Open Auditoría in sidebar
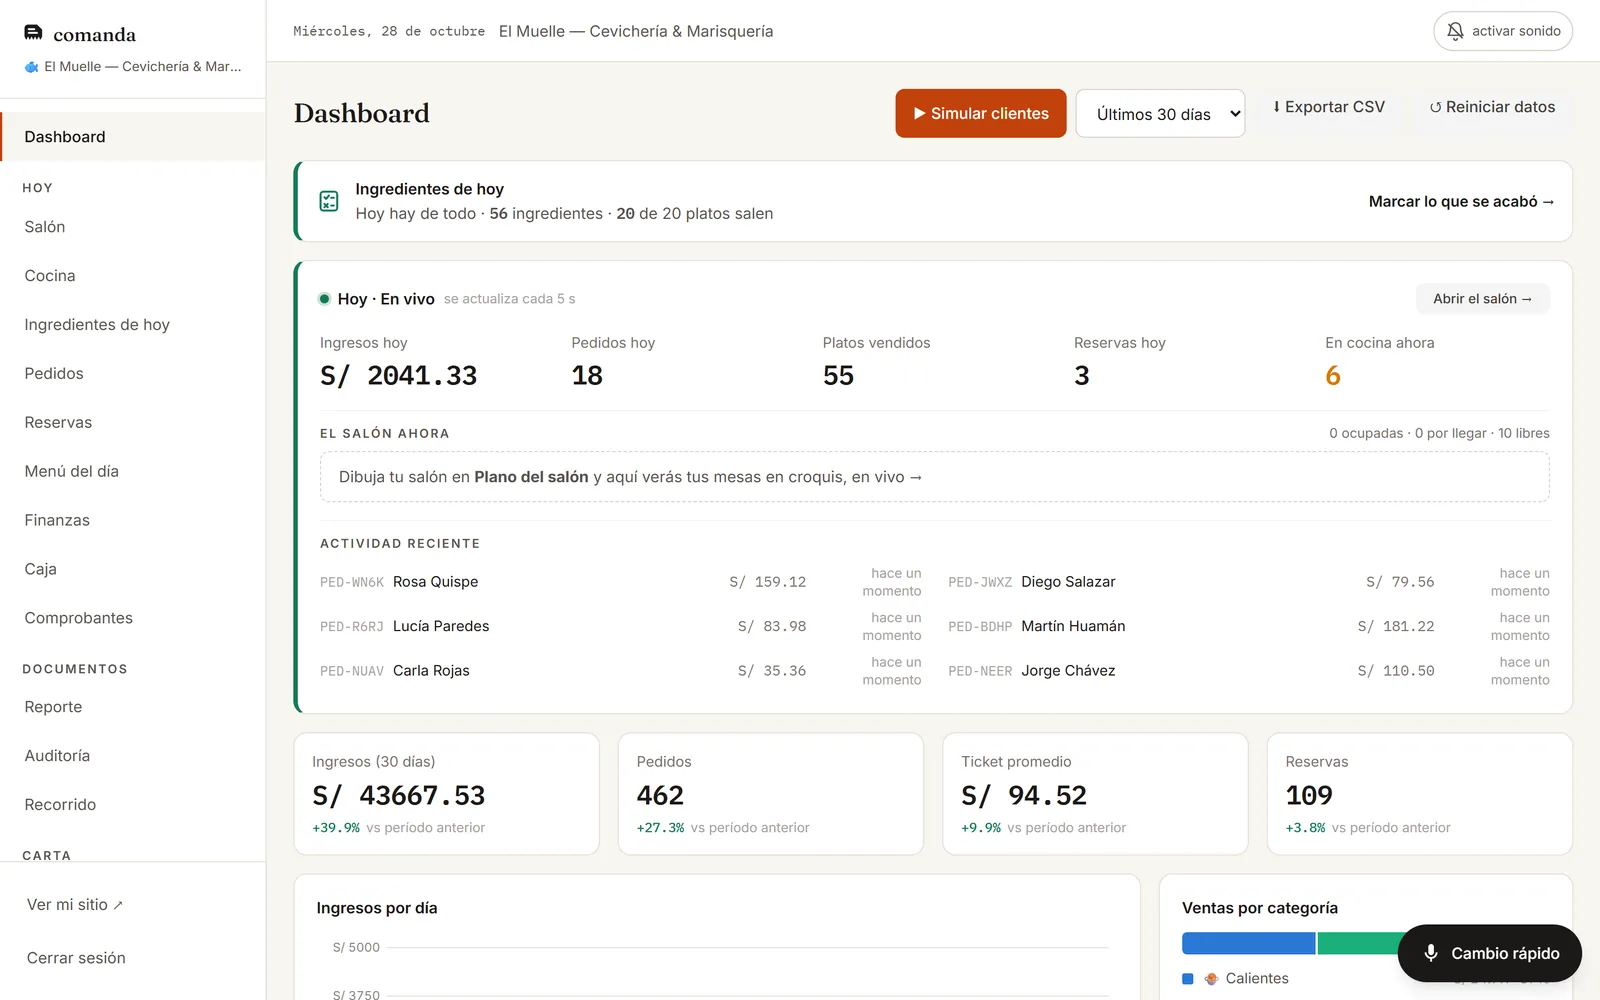This screenshot has height=1000, width=1600. [133, 757]
